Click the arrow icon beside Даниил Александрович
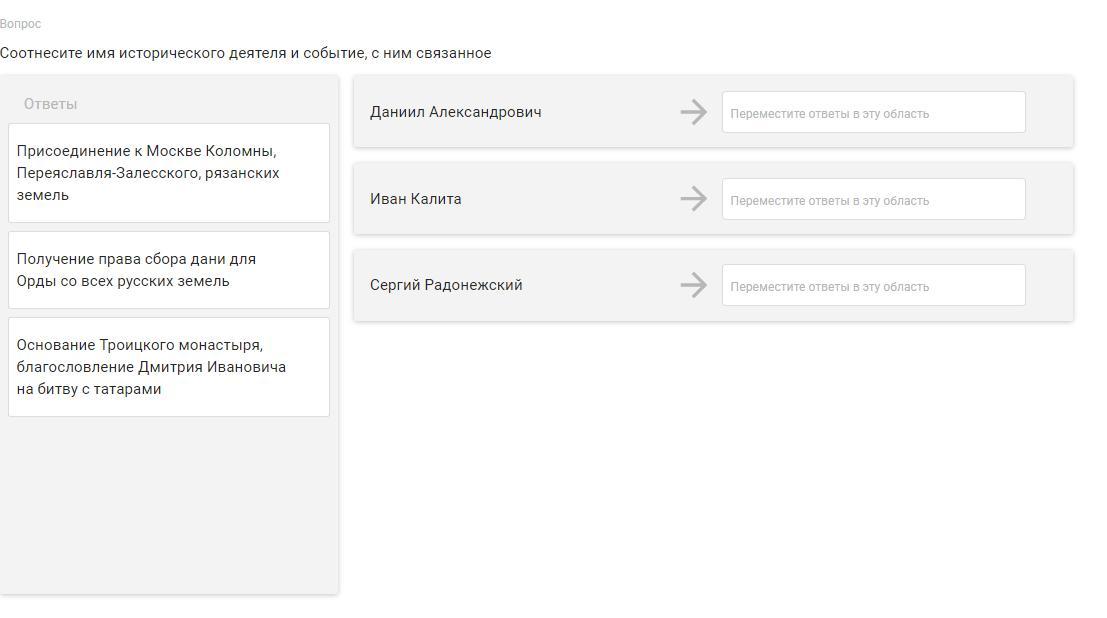Viewport: 1107px width, 618px height. pyautogui.click(x=694, y=112)
